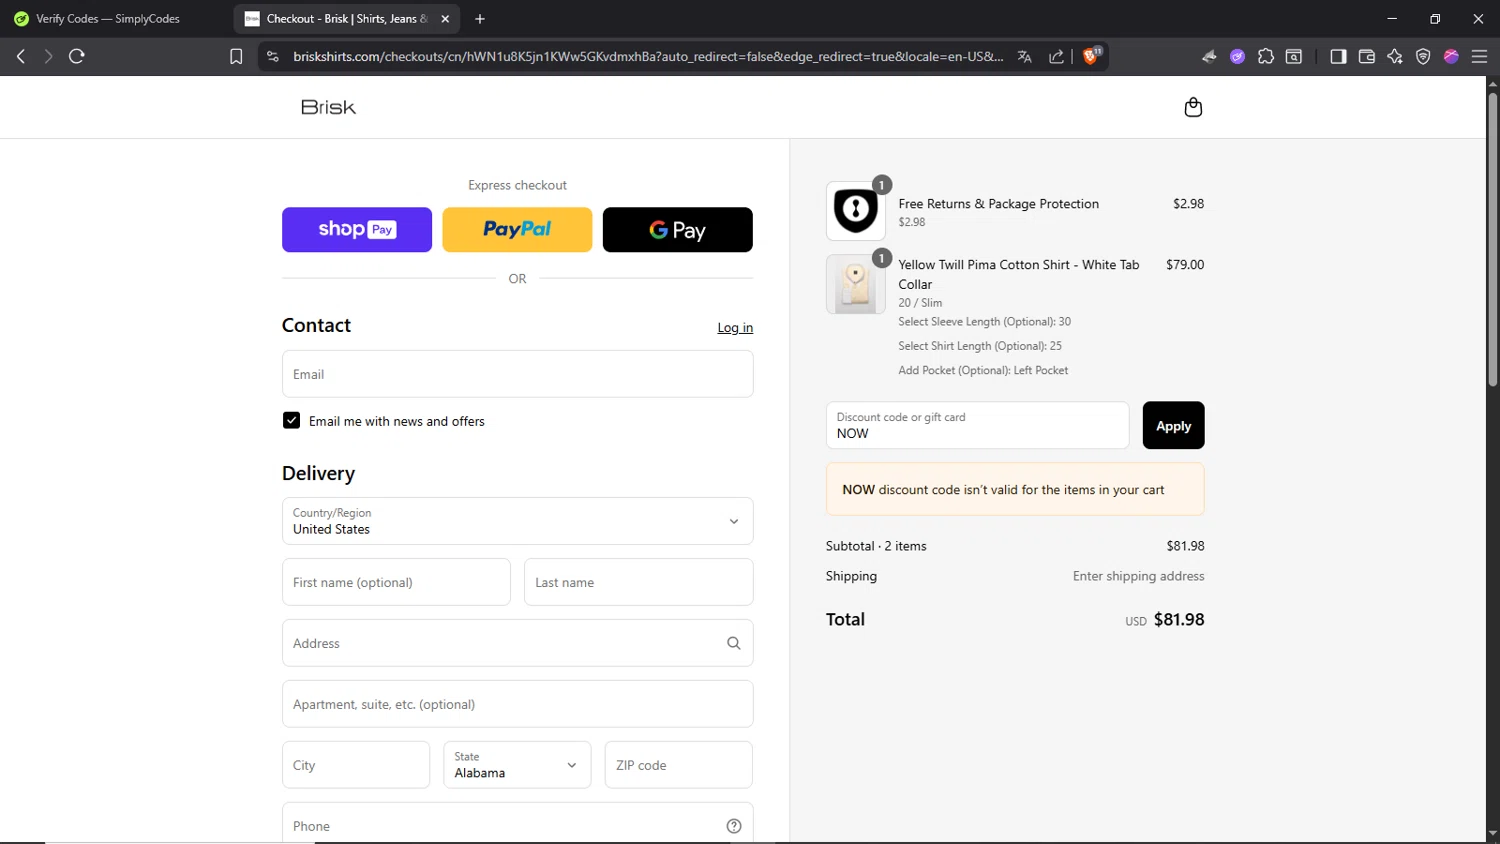Click 'Add Pocket (Optional): Left Pocket' text
Image resolution: width=1500 pixels, height=844 pixels.
[x=983, y=370]
